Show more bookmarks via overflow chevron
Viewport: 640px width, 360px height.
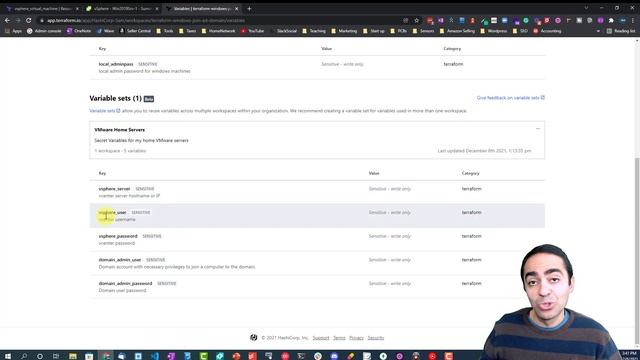(598, 31)
